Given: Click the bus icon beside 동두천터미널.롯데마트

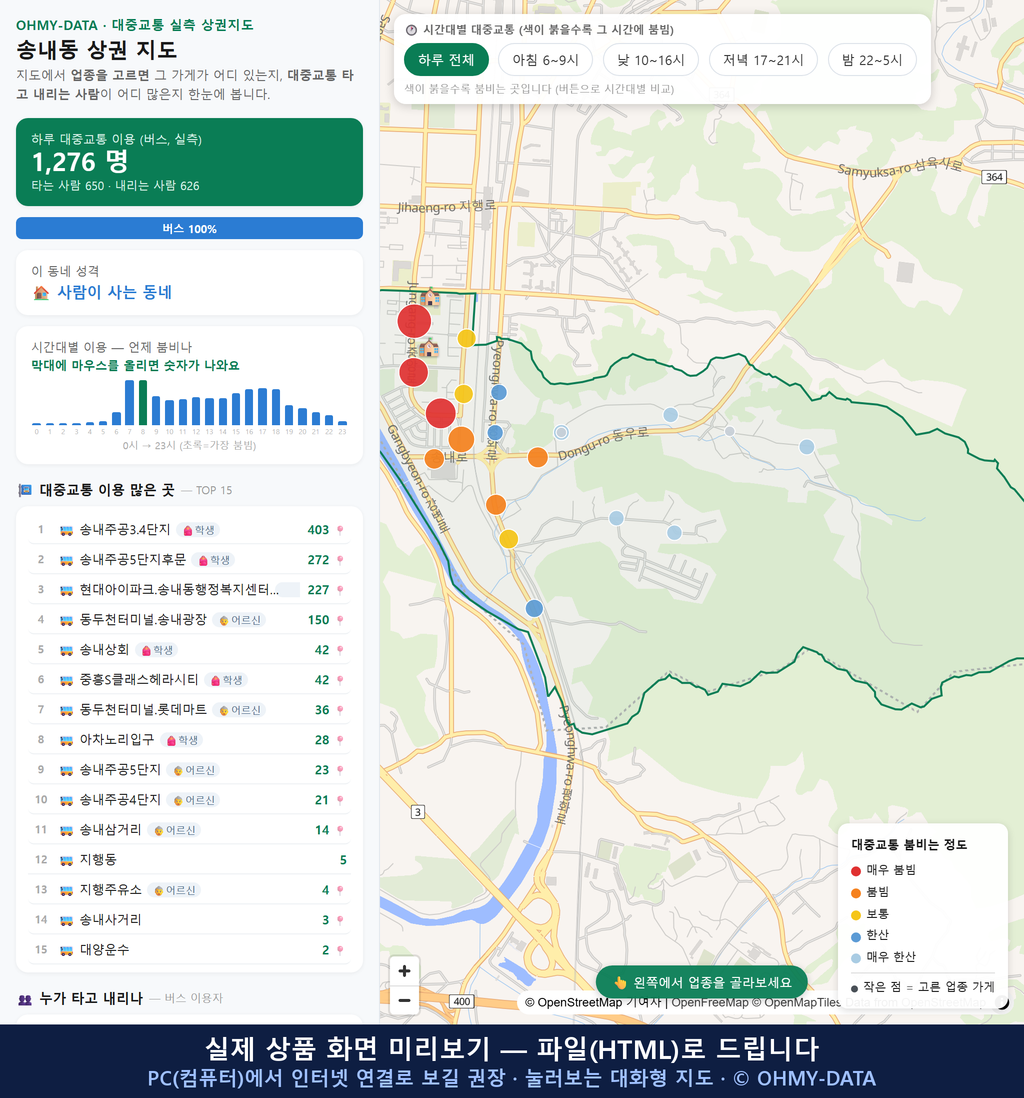Looking at the screenshot, I should tap(67, 710).
